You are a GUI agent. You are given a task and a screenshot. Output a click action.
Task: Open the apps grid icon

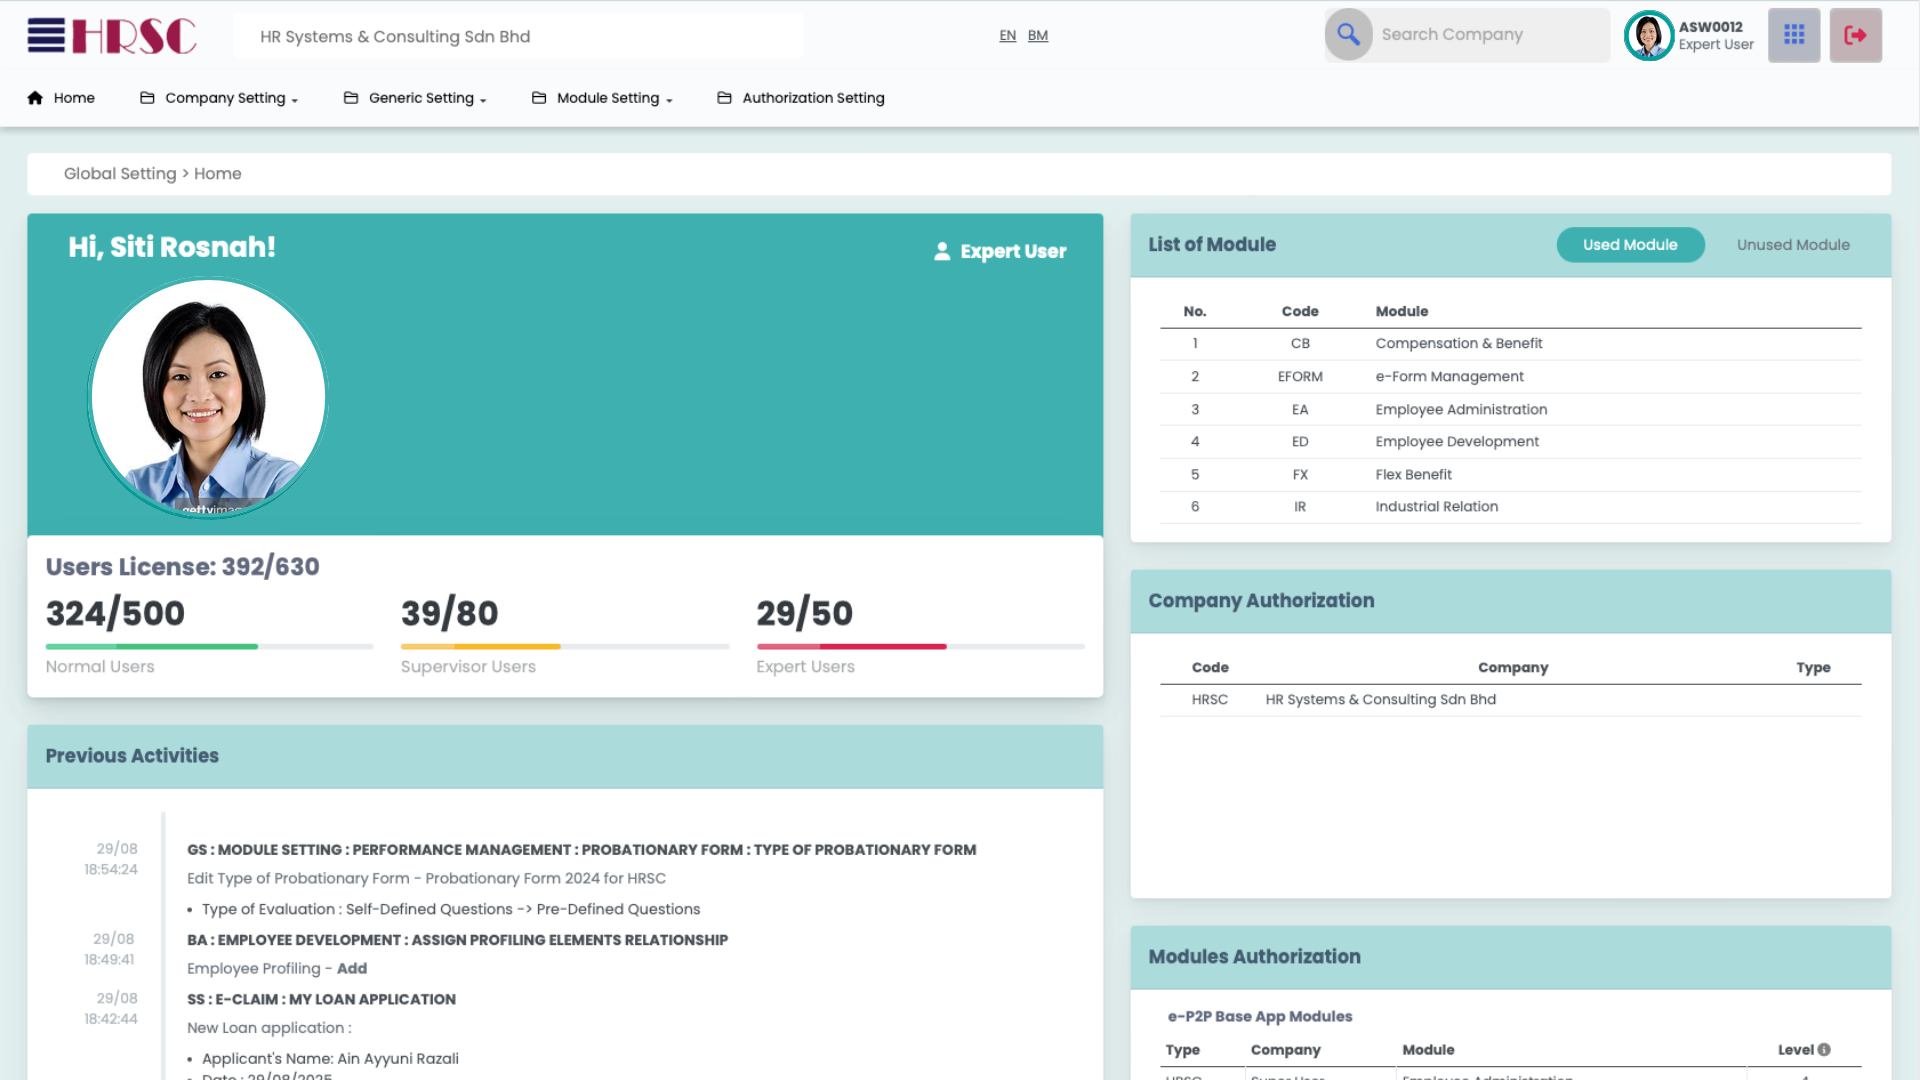tap(1793, 35)
